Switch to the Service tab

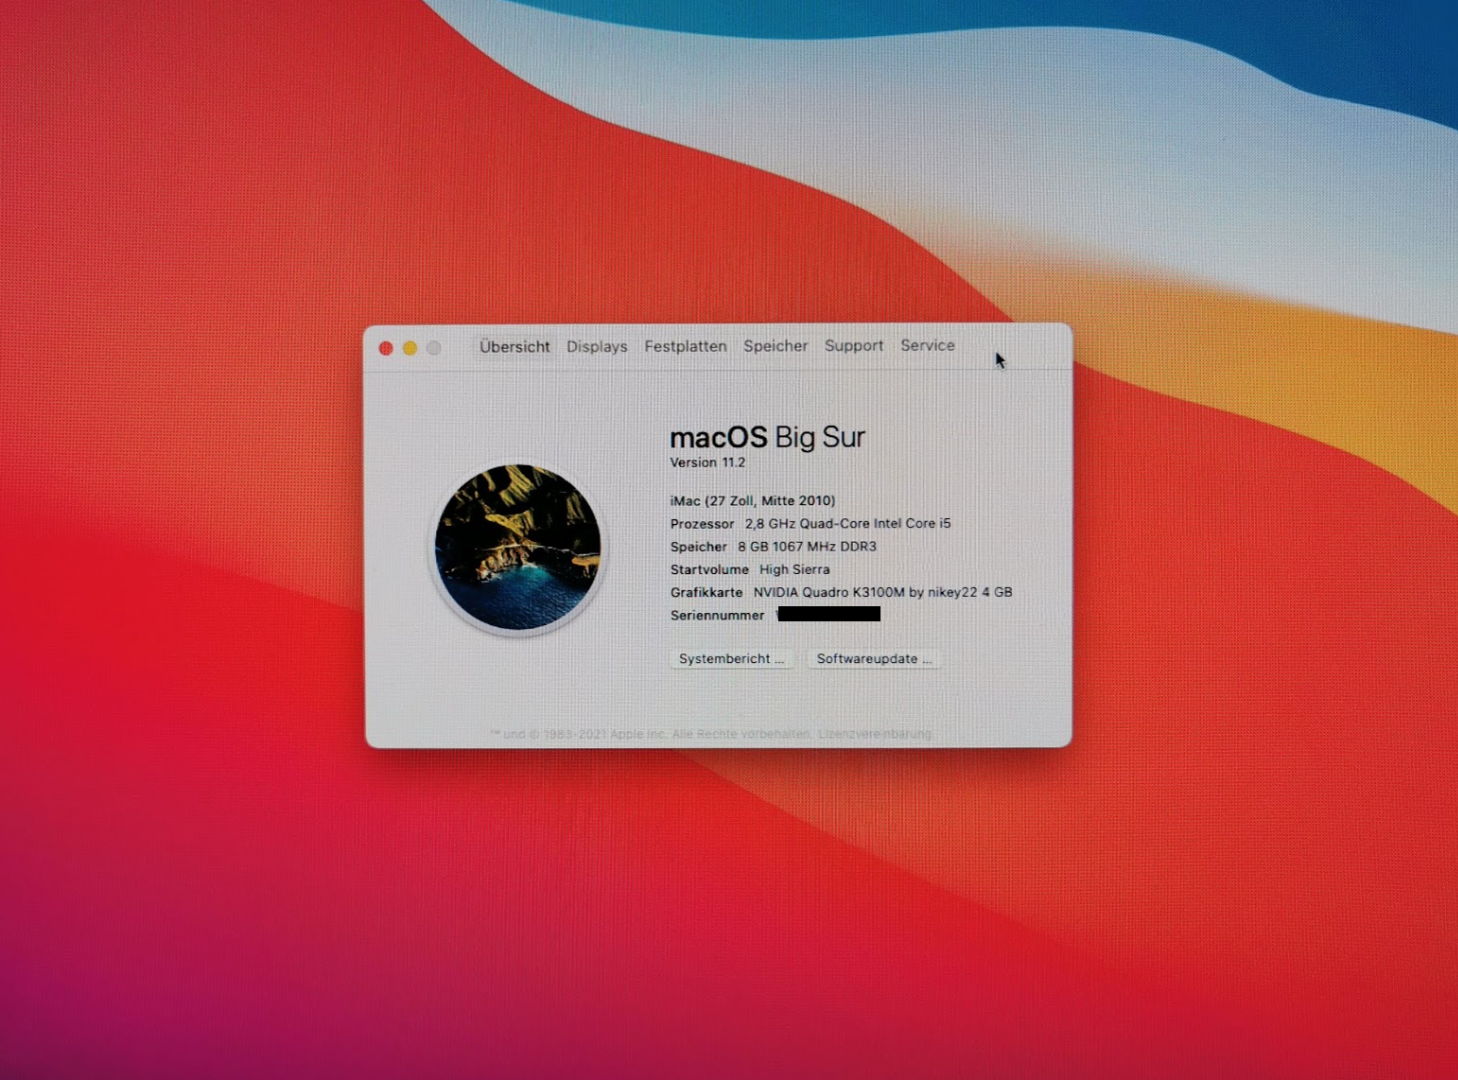pos(927,345)
